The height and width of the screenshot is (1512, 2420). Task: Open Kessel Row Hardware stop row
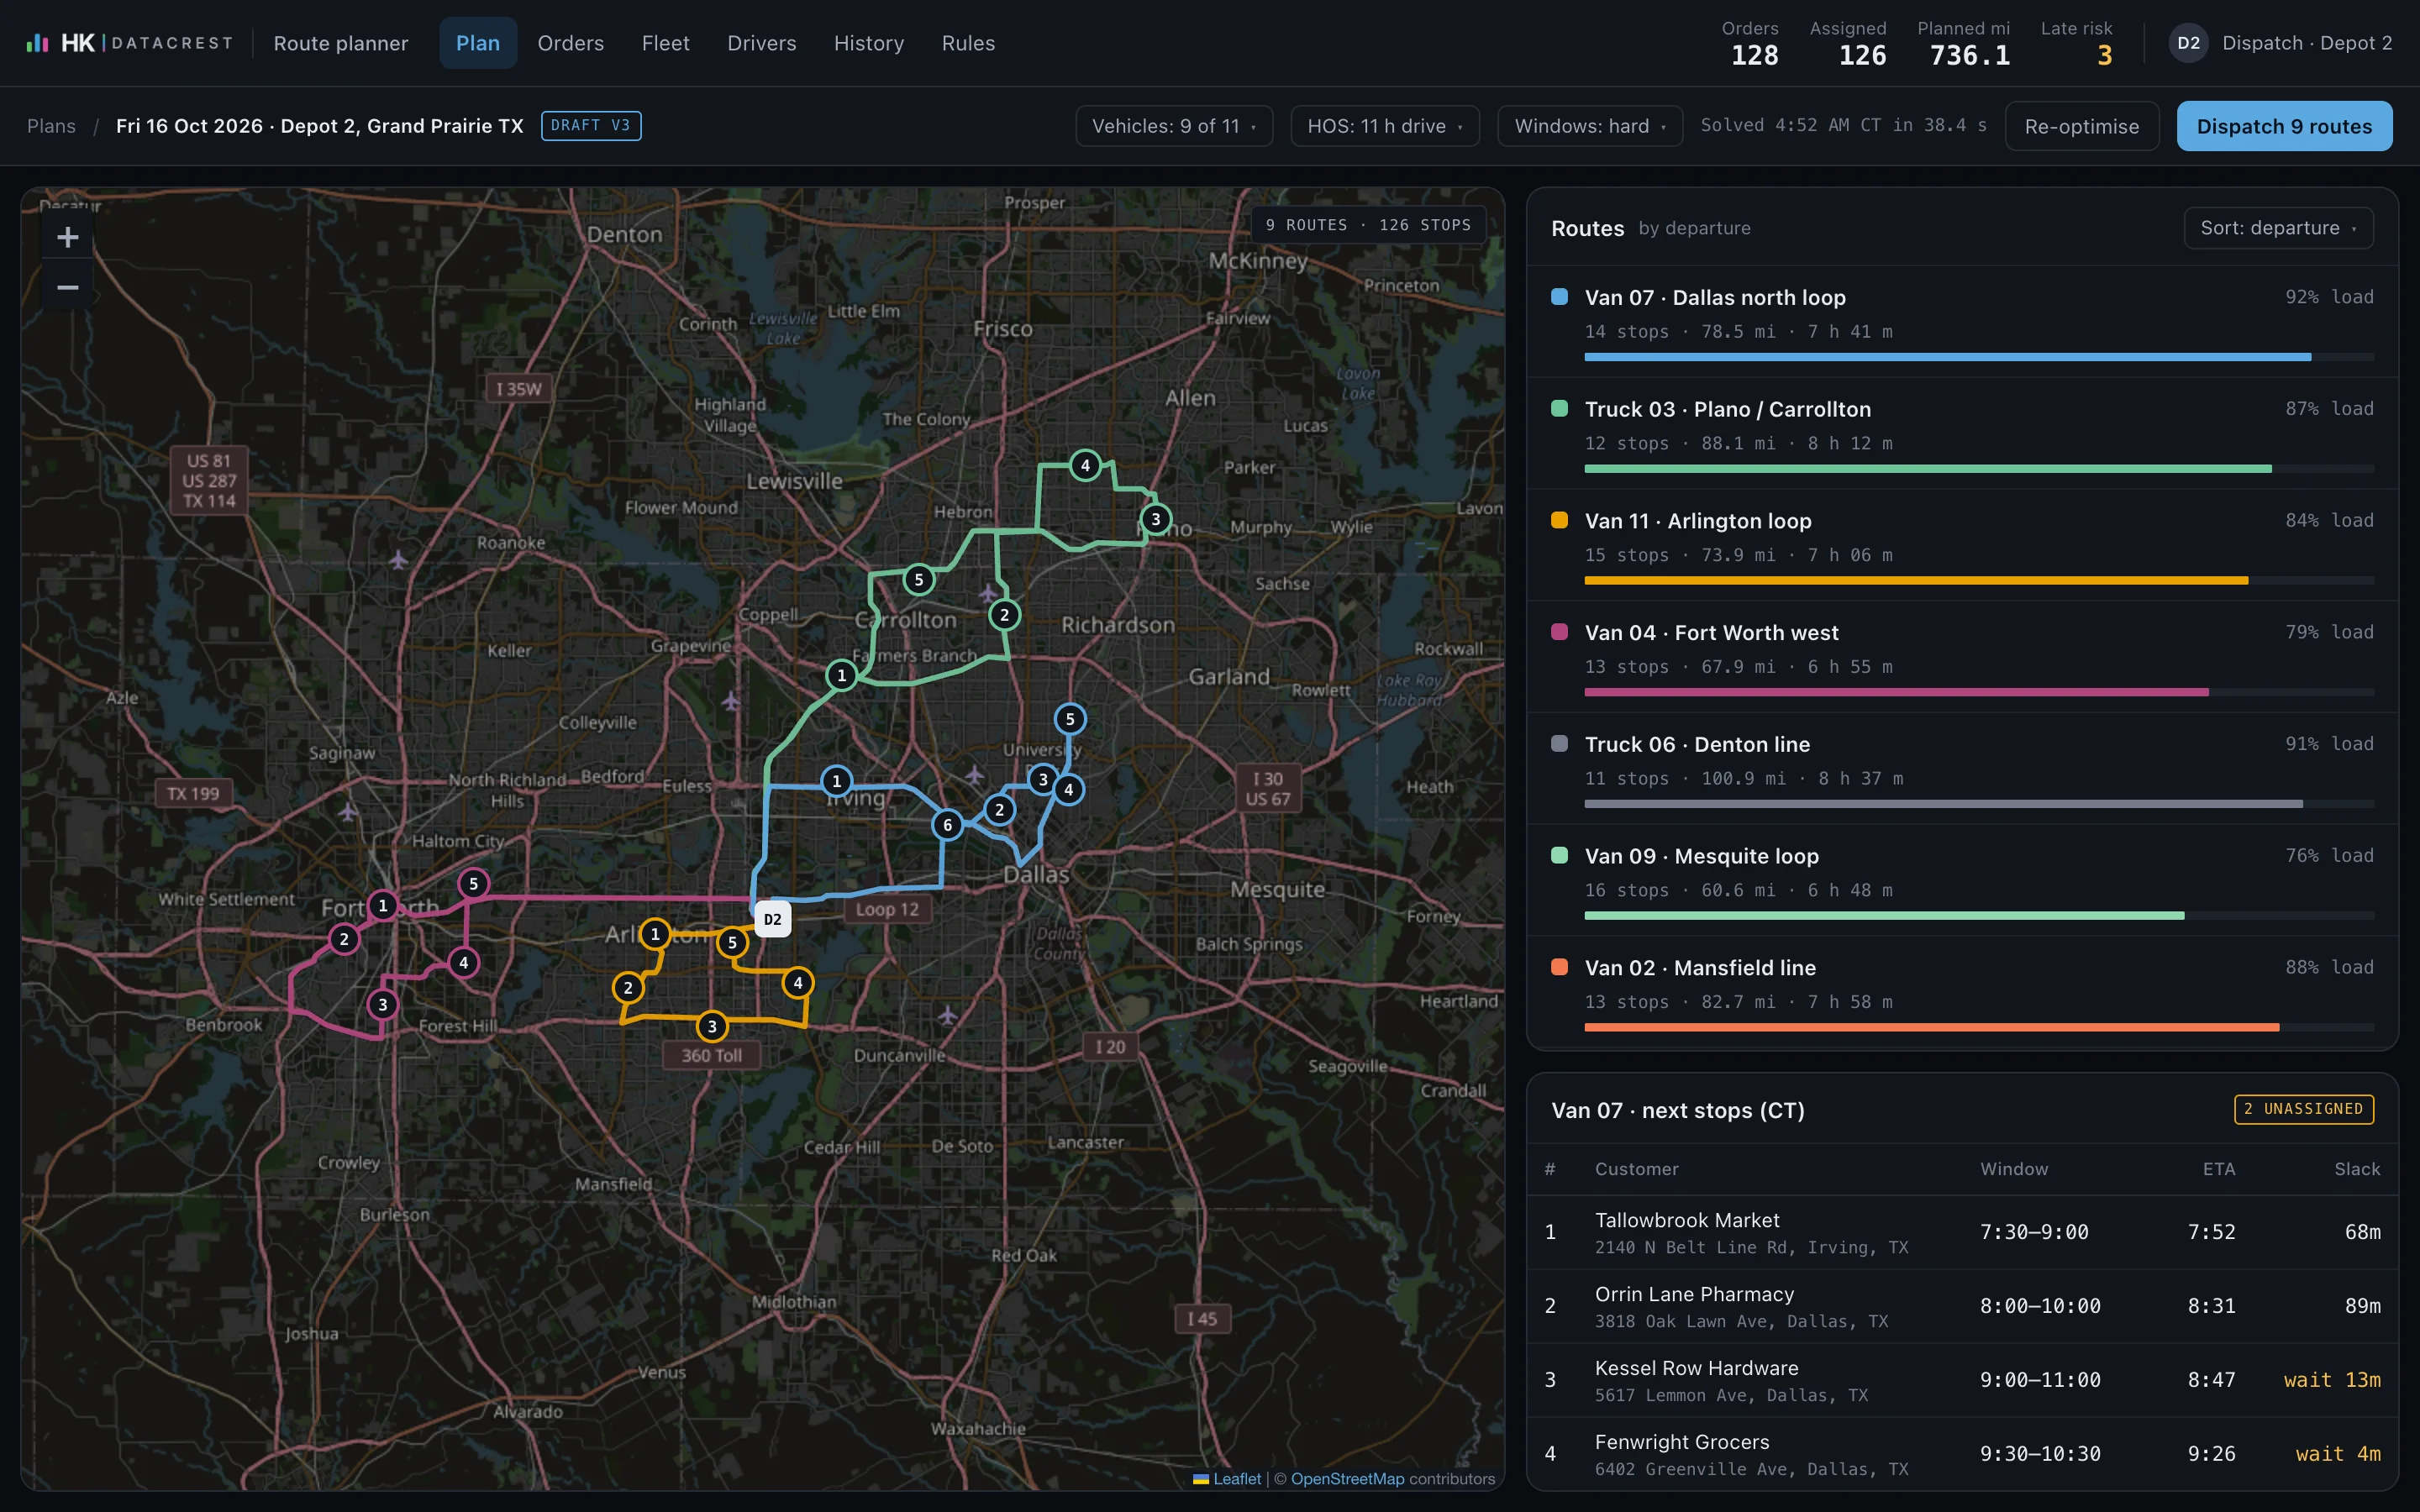coord(1962,1381)
